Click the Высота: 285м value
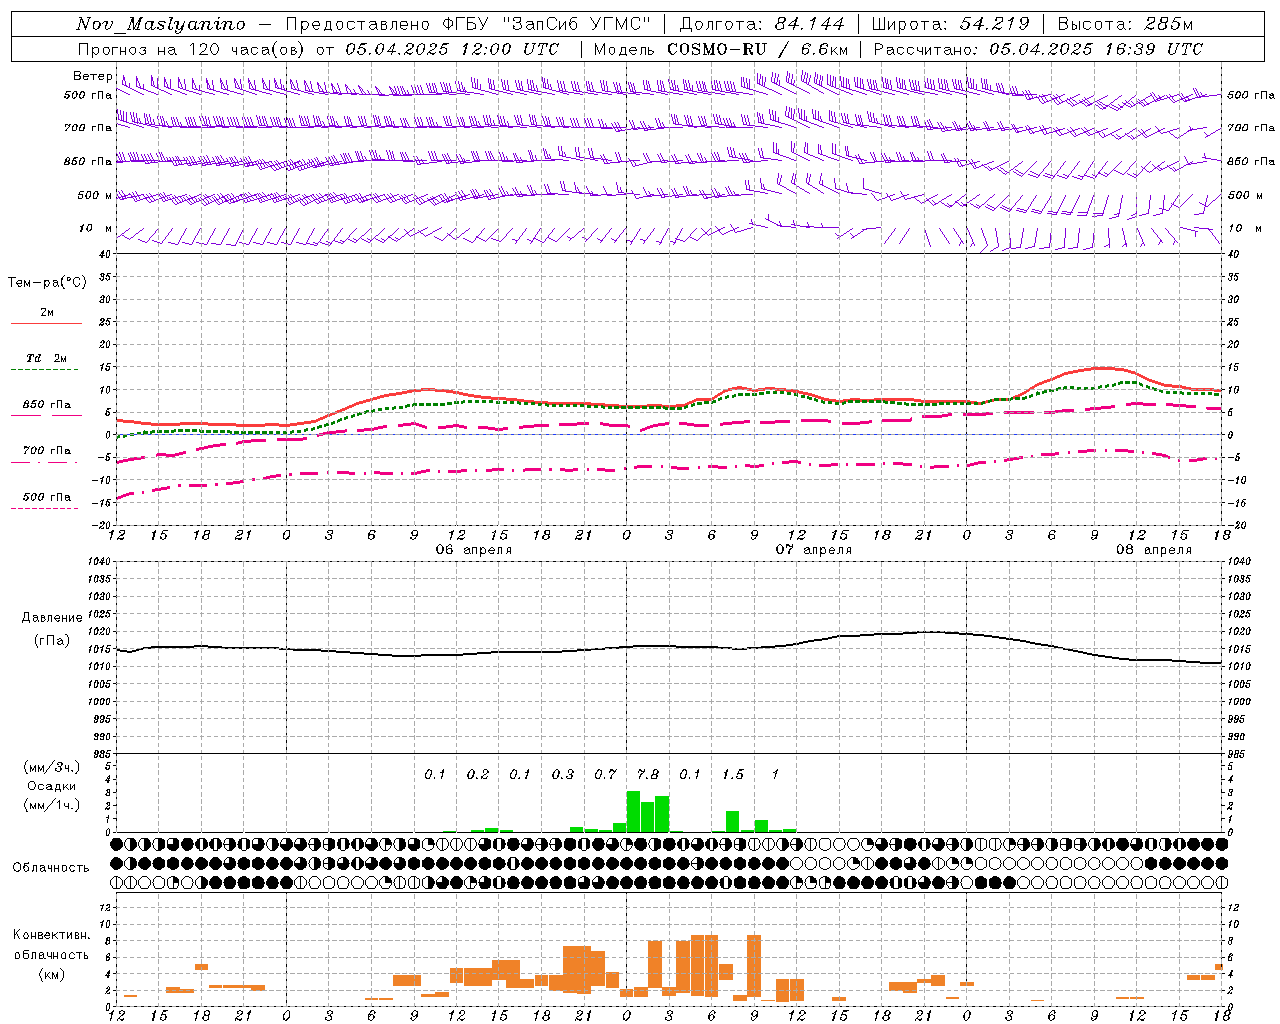 pos(1125,24)
